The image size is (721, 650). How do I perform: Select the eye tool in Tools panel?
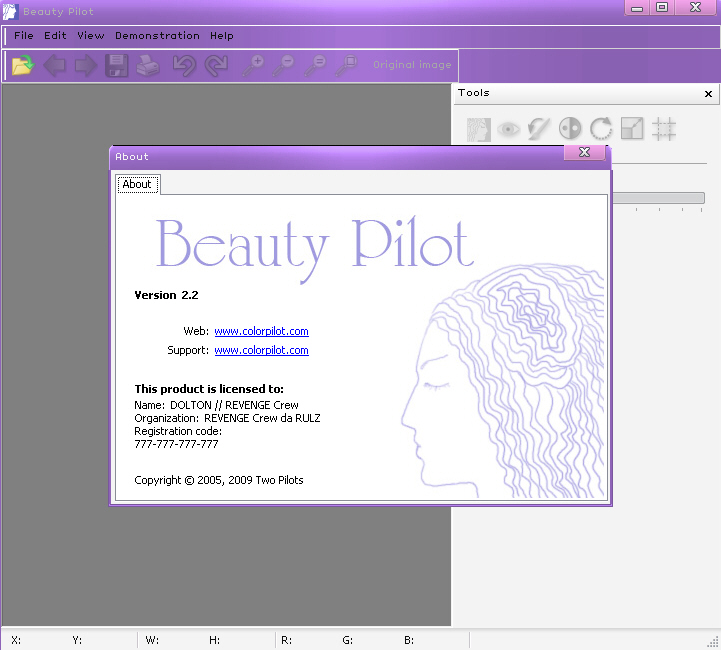click(x=508, y=129)
